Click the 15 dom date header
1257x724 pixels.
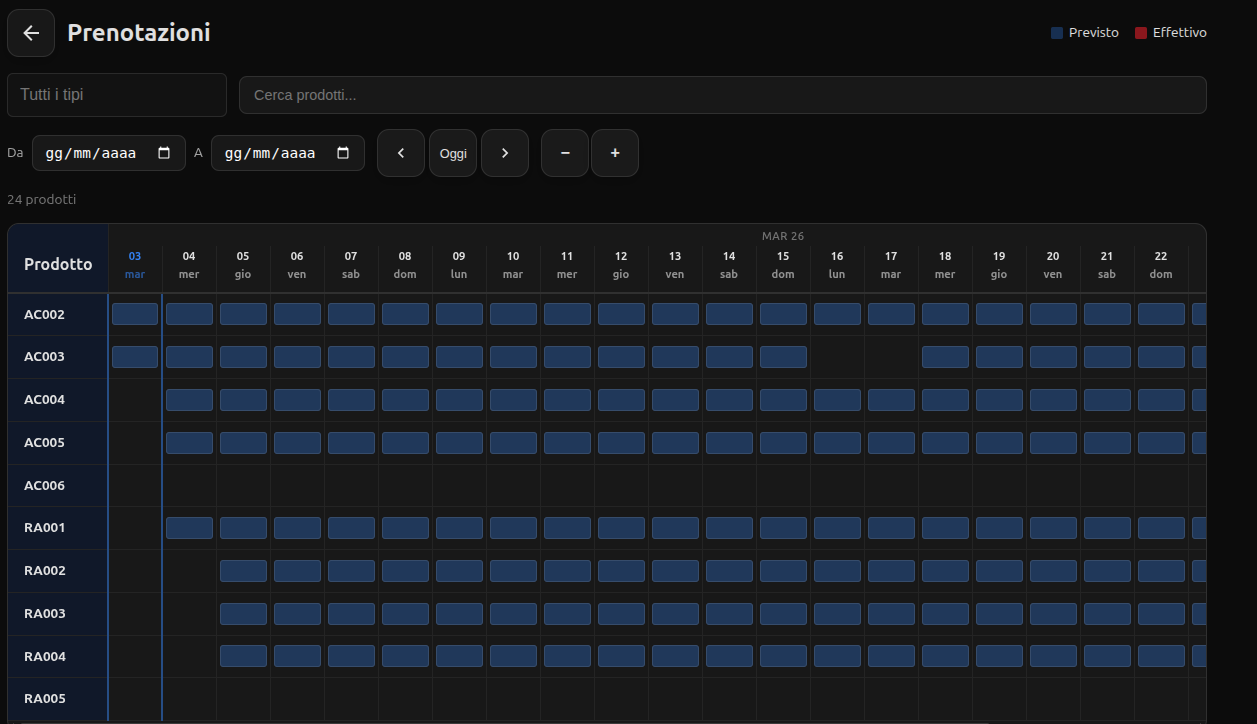tap(783, 265)
